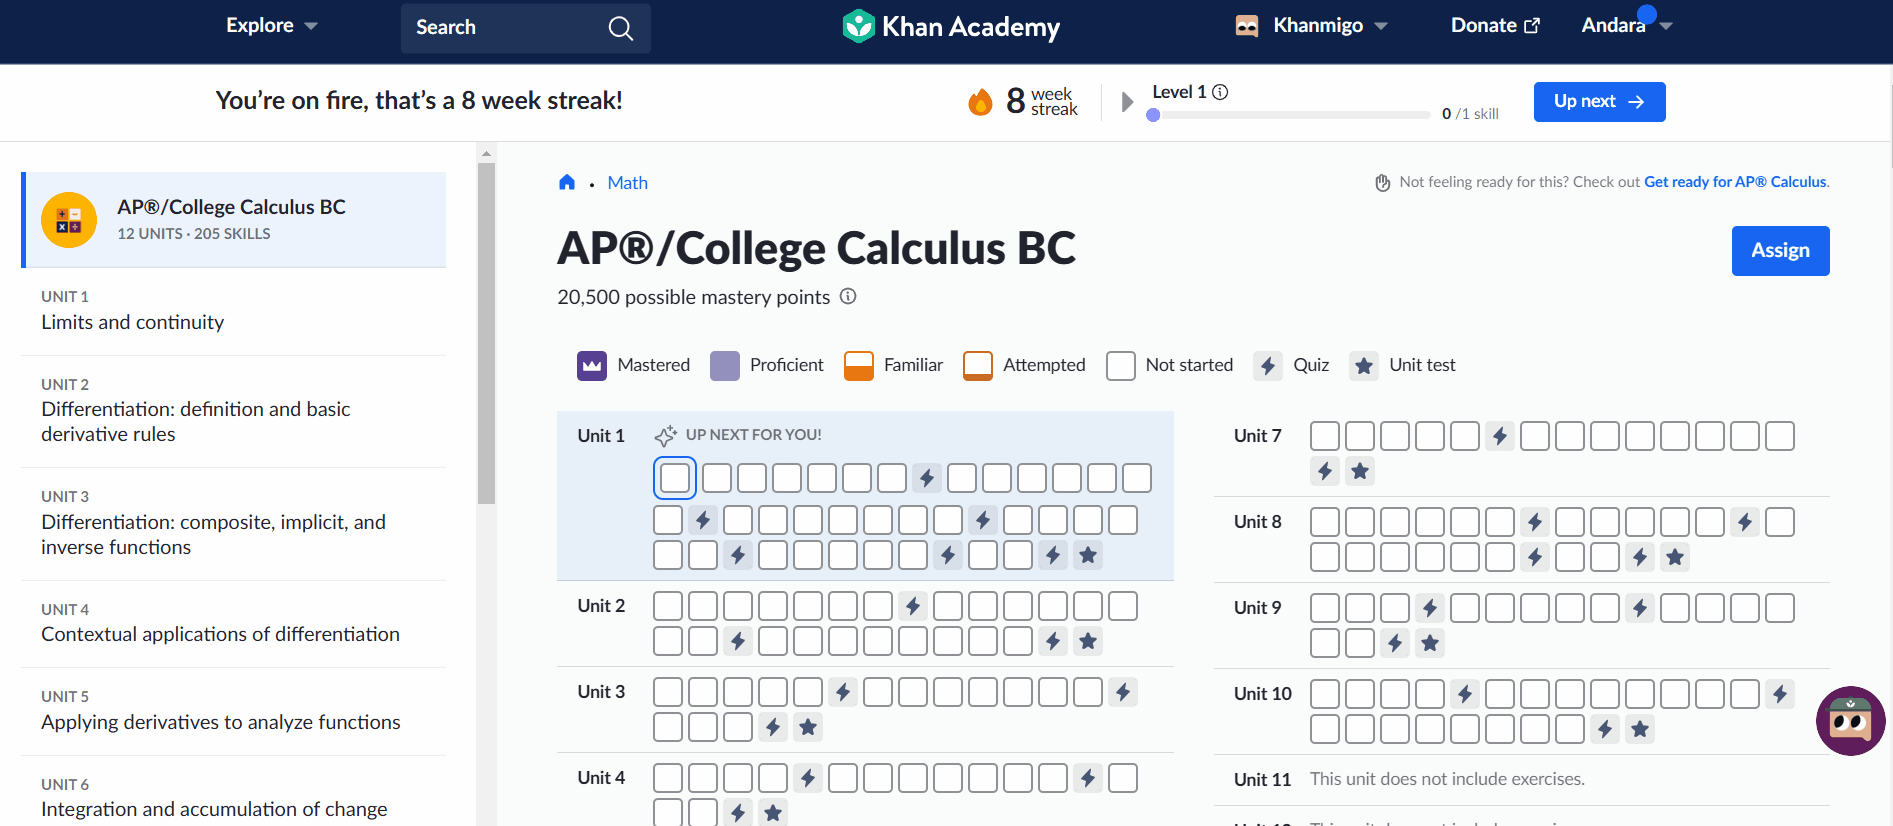The image size is (1893, 826).
Task: Open the Khanmigo chat avatar bubble
Action: tap(1850, 720)
